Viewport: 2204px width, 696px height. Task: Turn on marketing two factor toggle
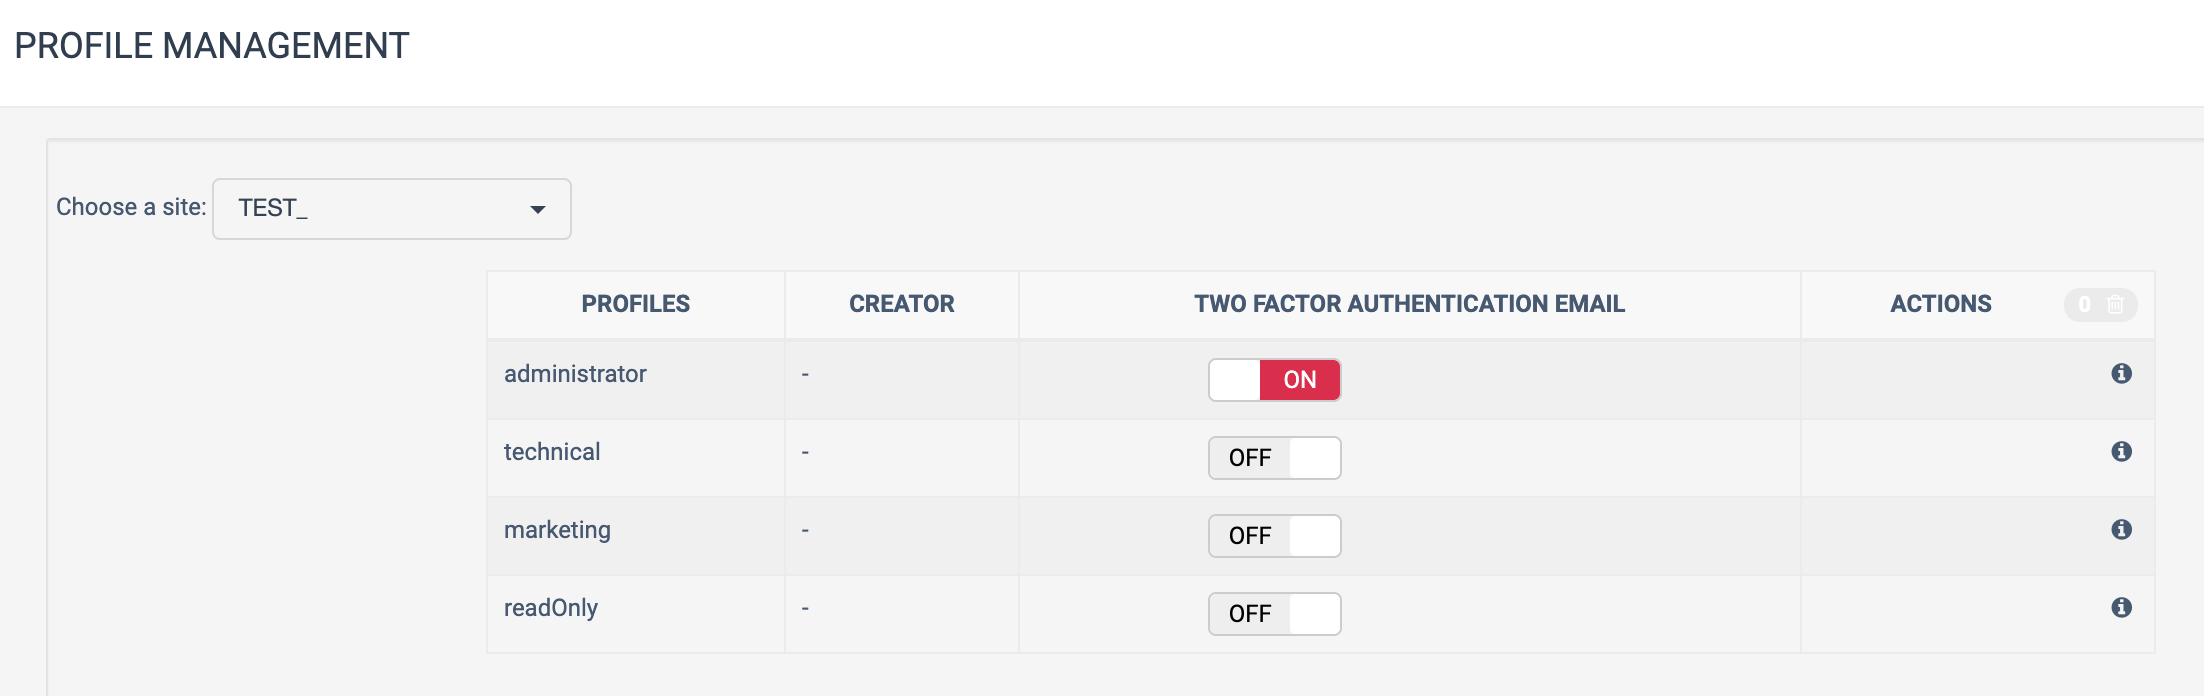[x=1274, y=536]
